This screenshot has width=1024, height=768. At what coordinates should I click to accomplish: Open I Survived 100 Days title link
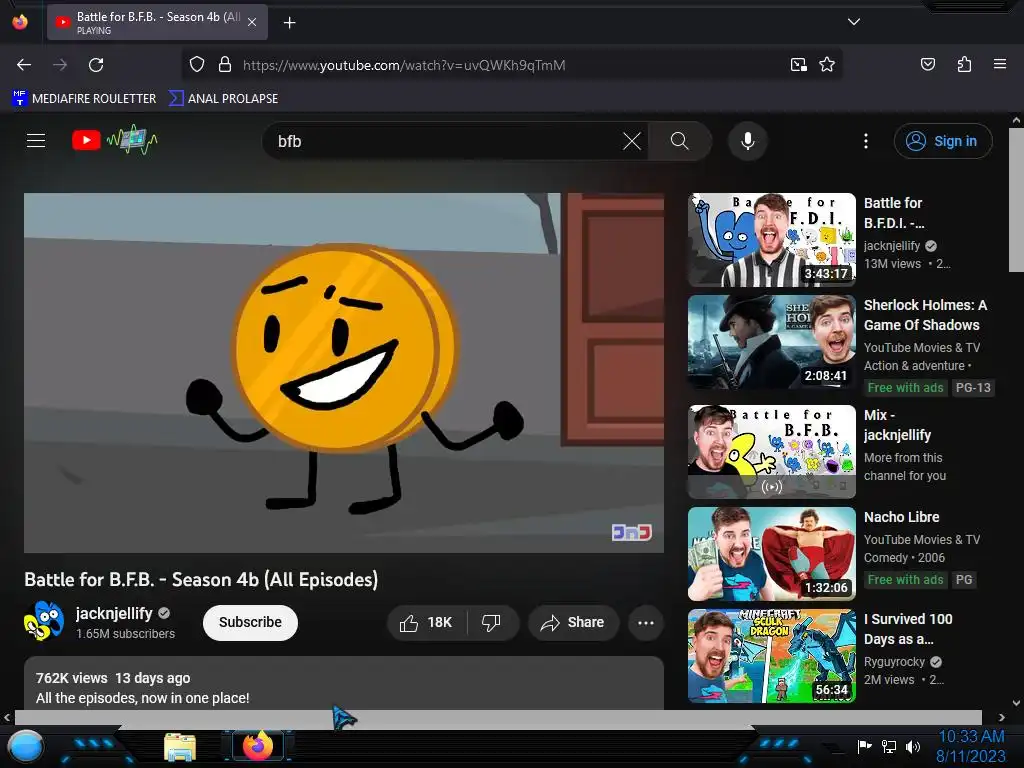(908, 629)
